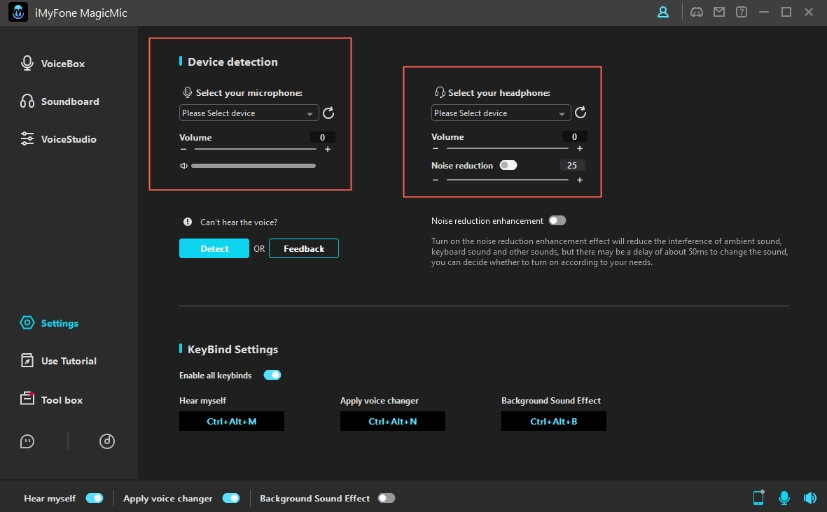Minimize the MagicMic window

point(764,12)
